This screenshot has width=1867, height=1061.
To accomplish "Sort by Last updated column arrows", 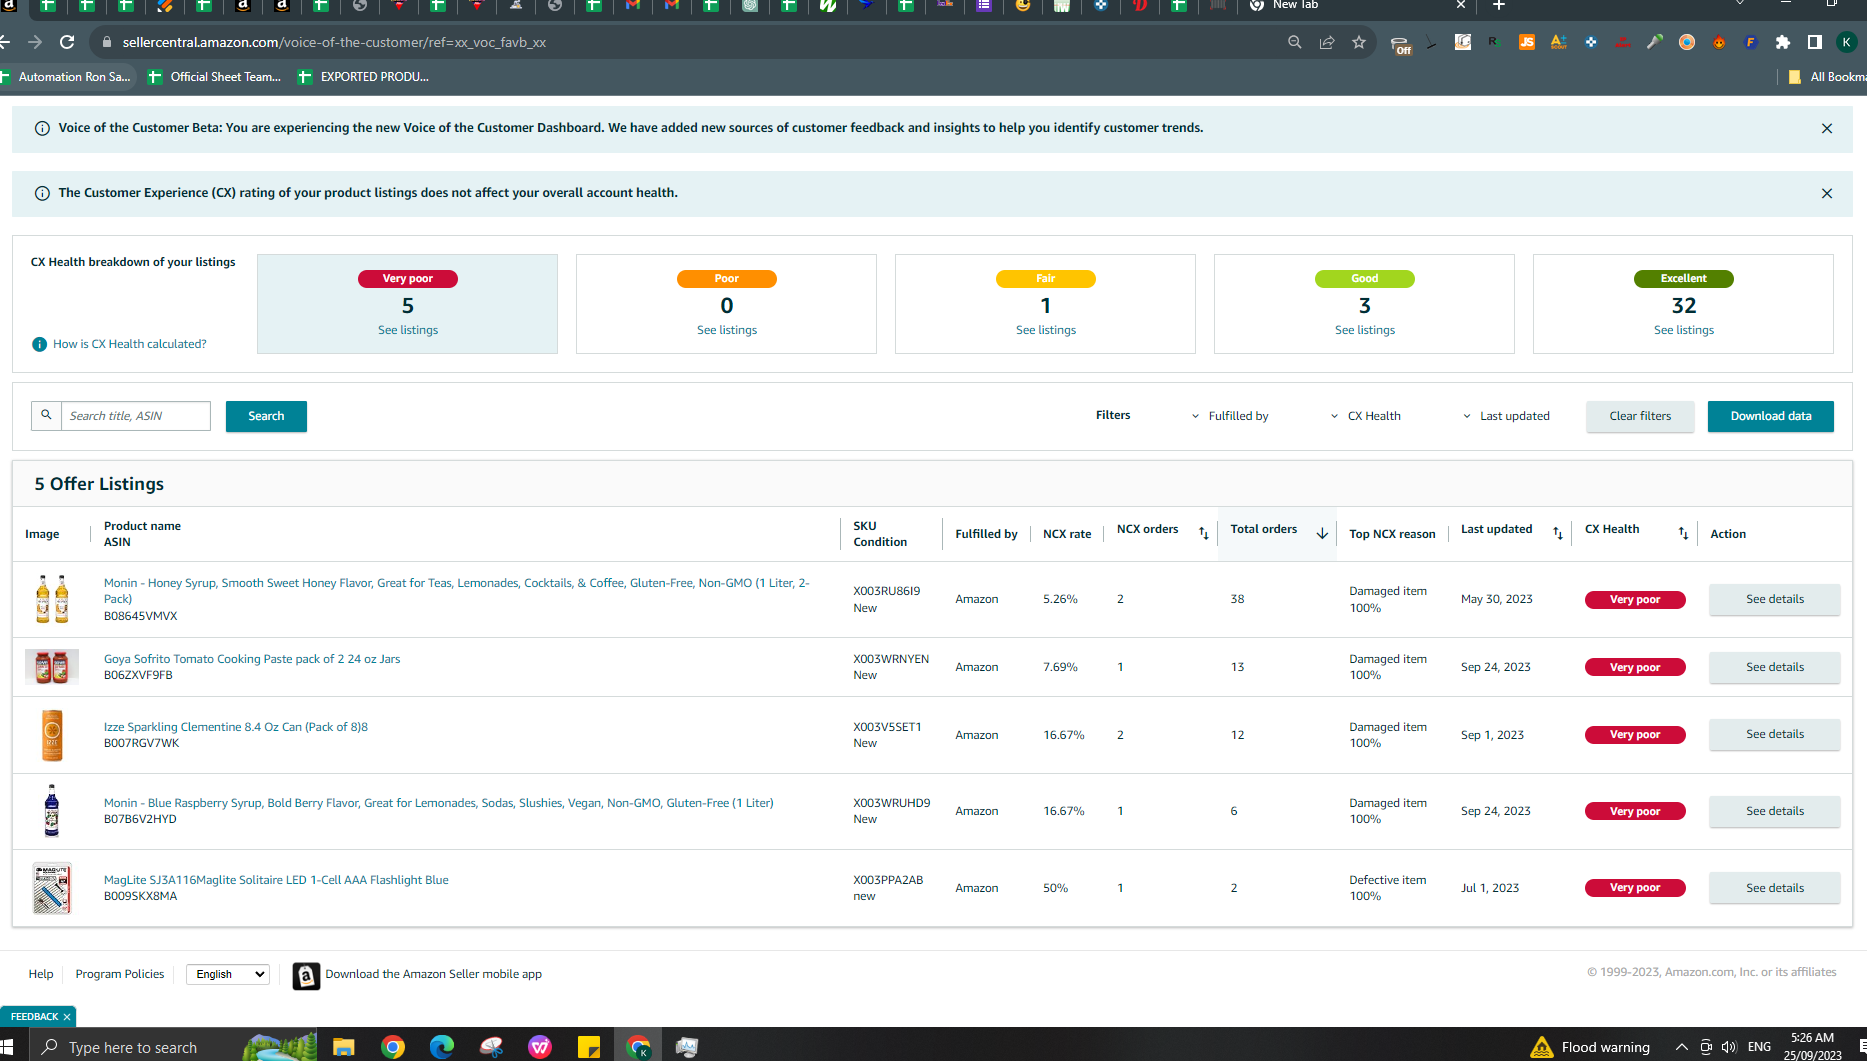I will coord(1558,534).
